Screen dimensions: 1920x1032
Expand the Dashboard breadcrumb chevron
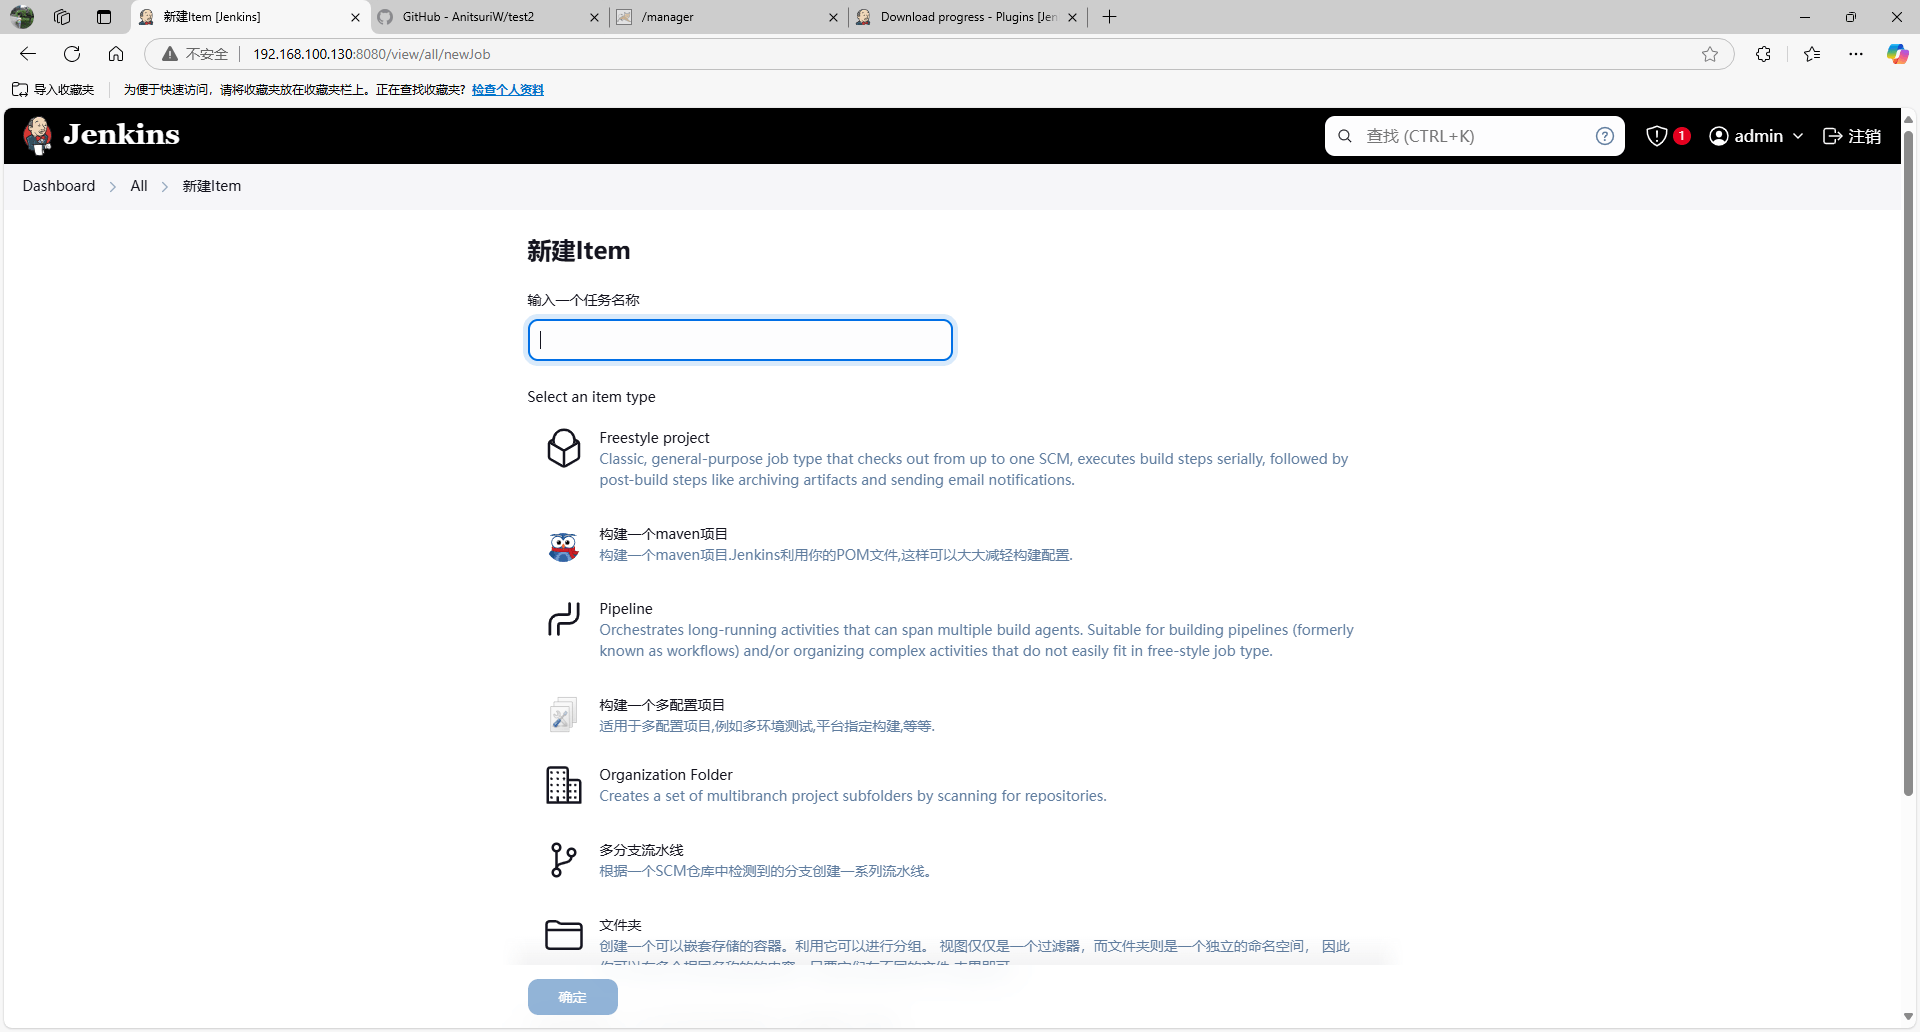(x=113, y=187)
